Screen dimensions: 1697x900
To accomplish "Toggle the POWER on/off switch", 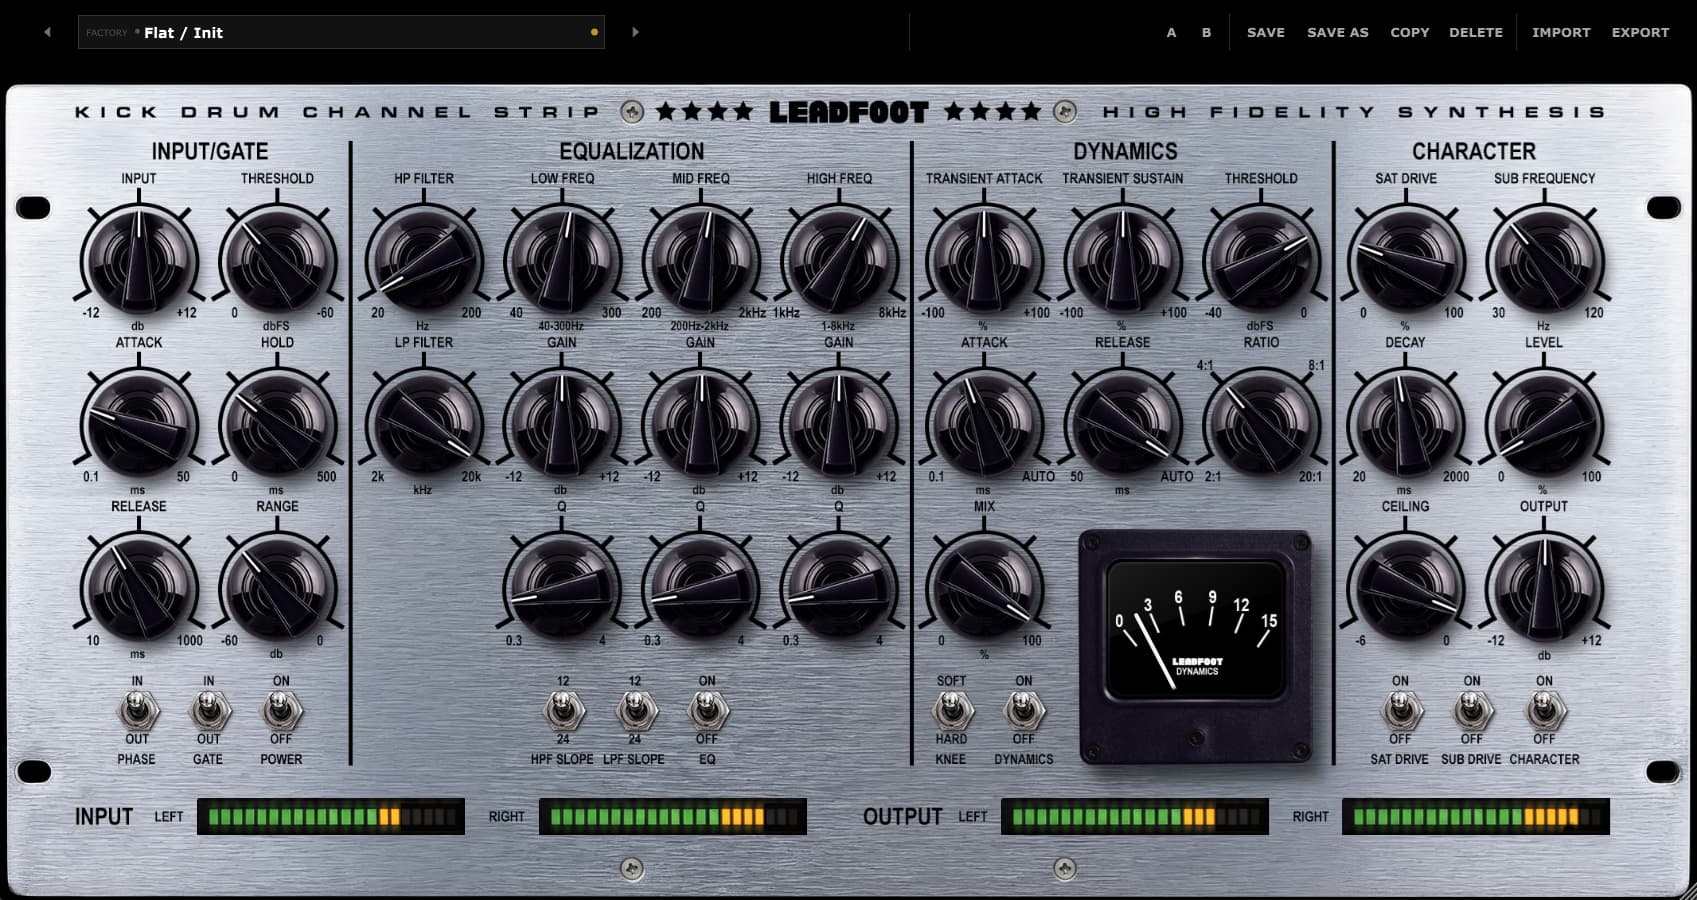I will [x=281, y=711].
